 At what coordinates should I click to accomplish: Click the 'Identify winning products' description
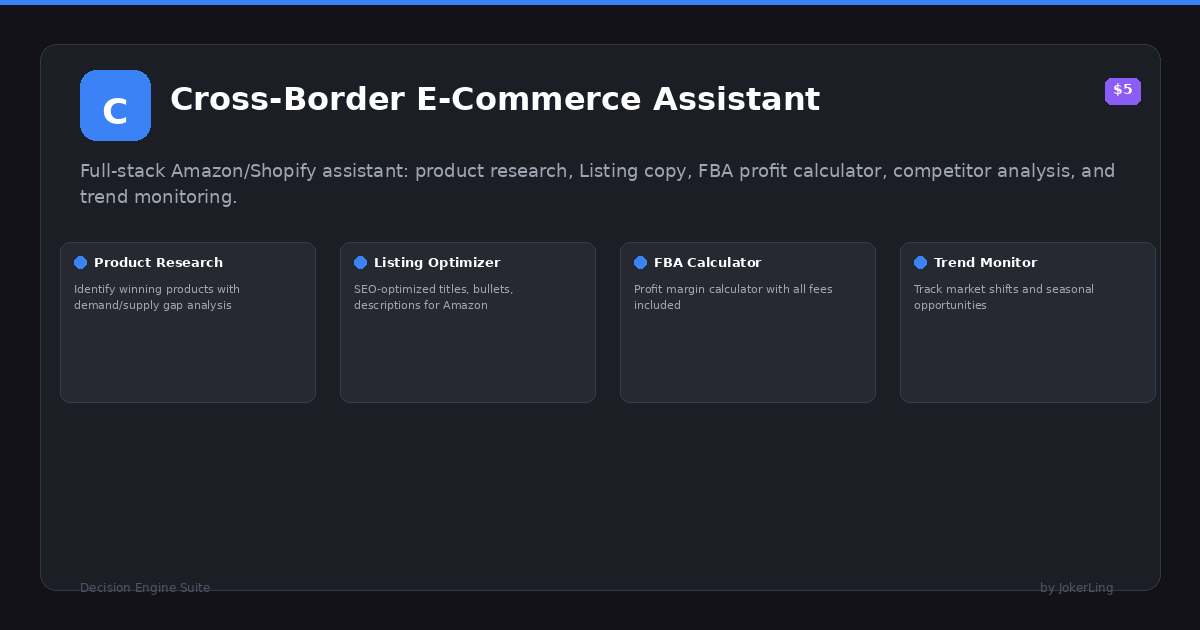(157, 297)
